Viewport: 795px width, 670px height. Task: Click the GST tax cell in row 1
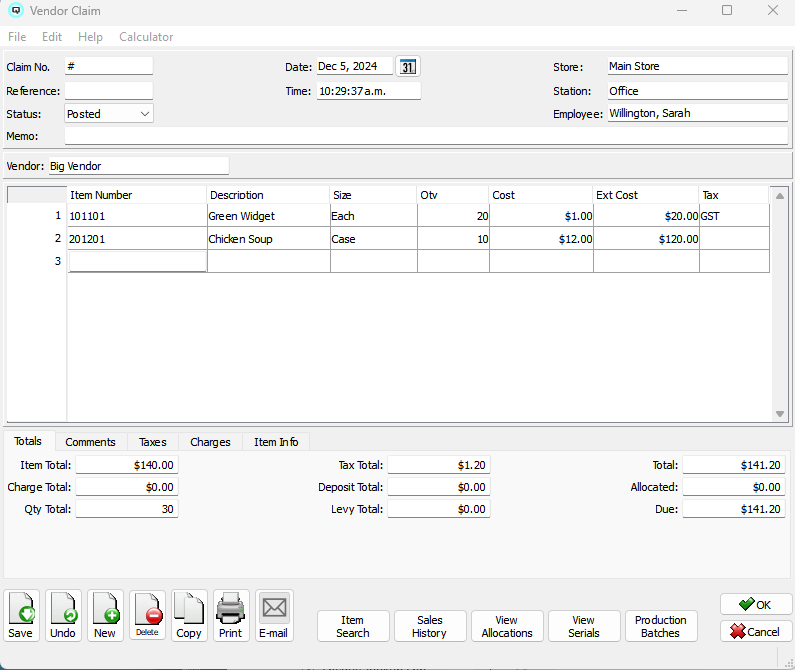coord(734,216)
